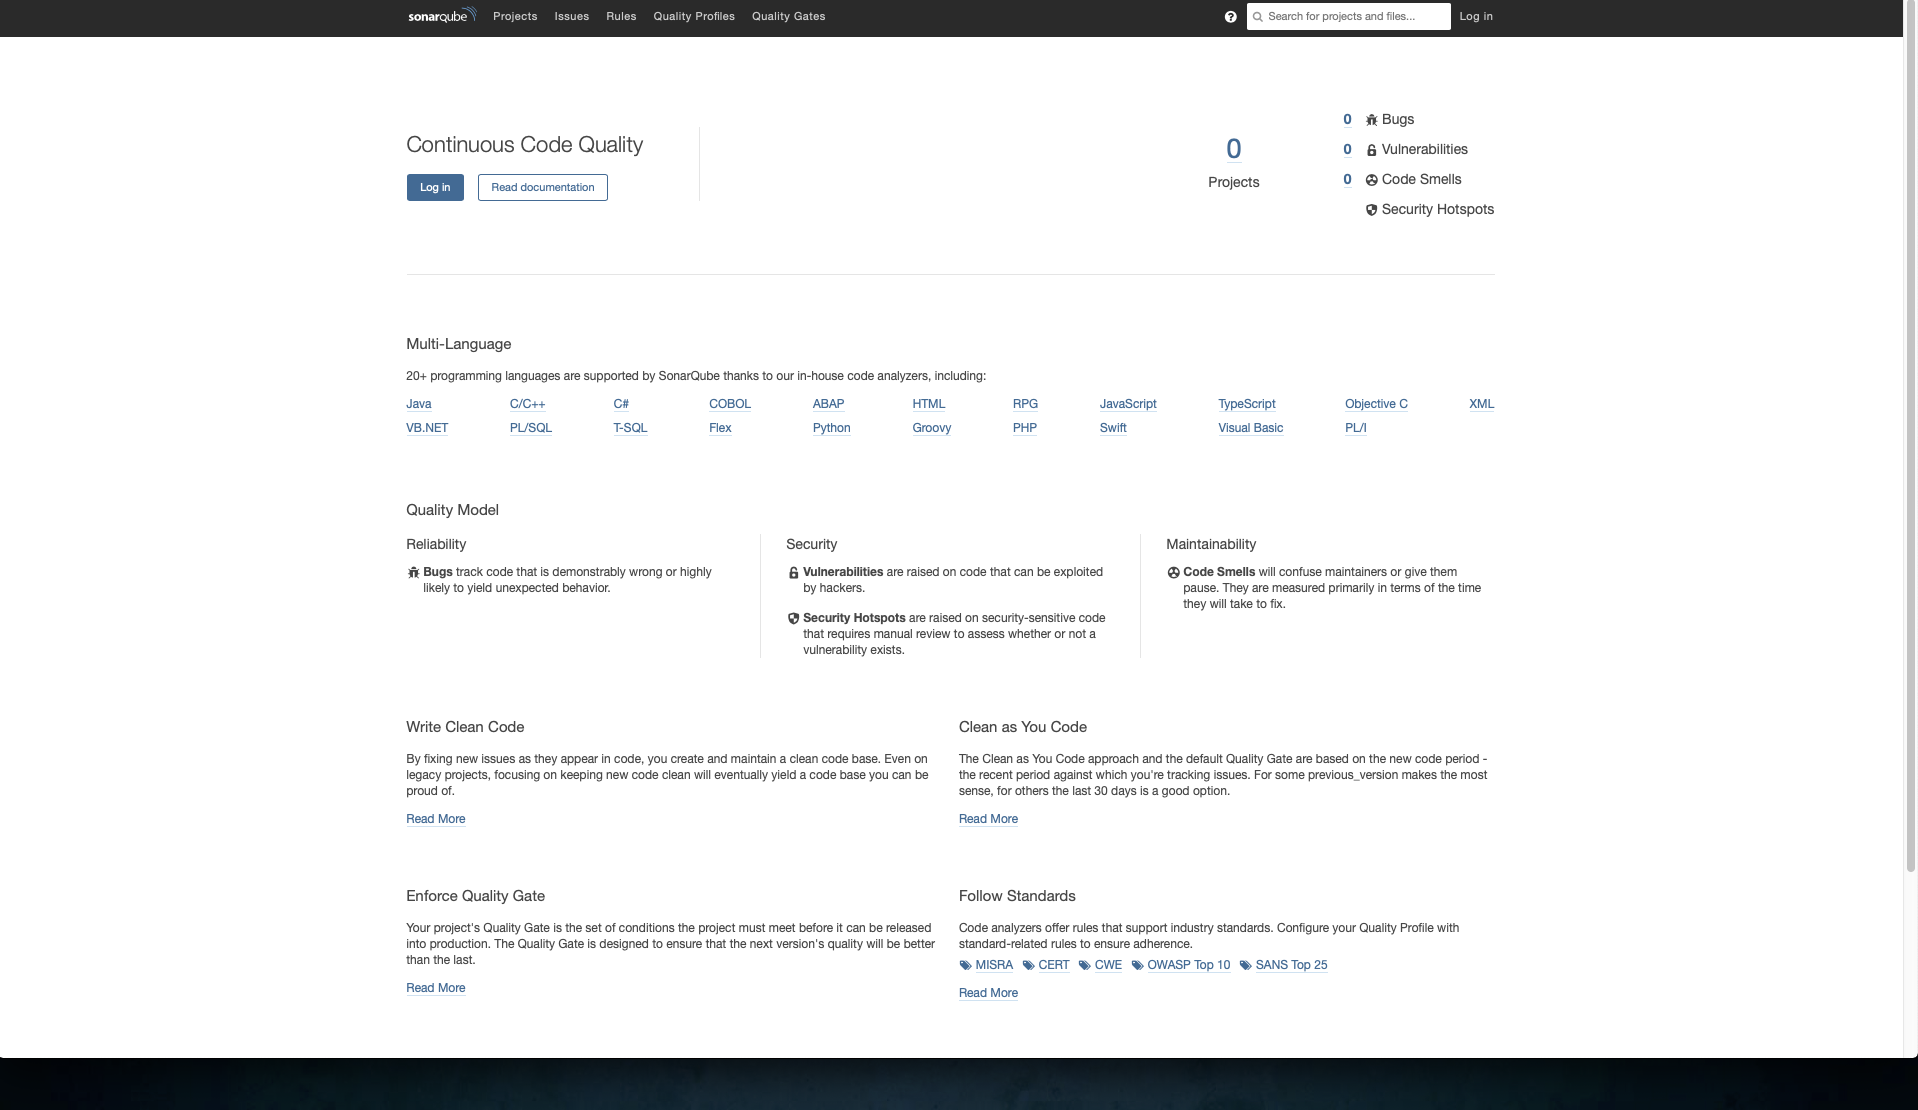Open the C/C++ language link
Image resolution: width=1918 pixels, height=1110 pixels.
[x=528, y=404]
